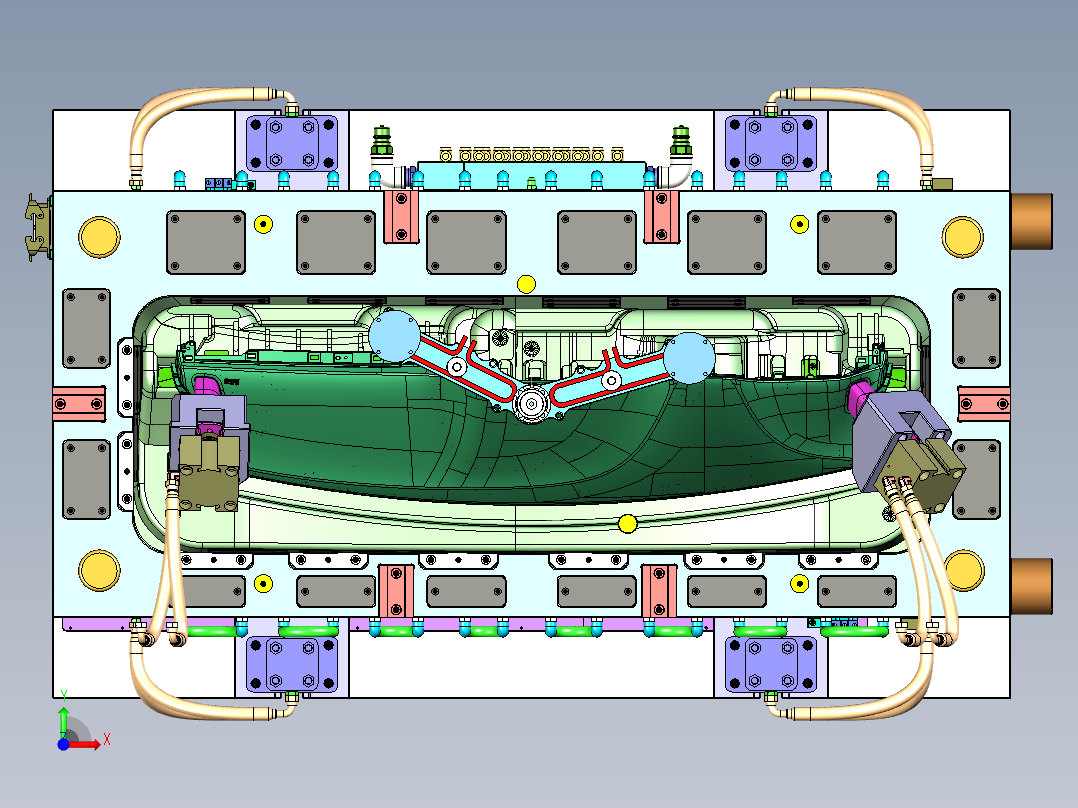Select the magenta part on the right slider
This screenshot has width=1078, height=808.
(860, 399)
